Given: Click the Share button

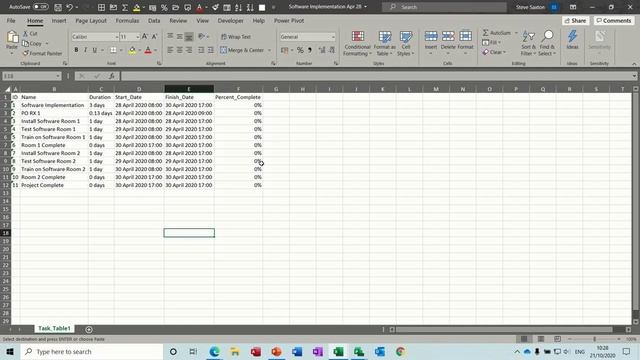Looking at the screenshot, I should 576,21.
